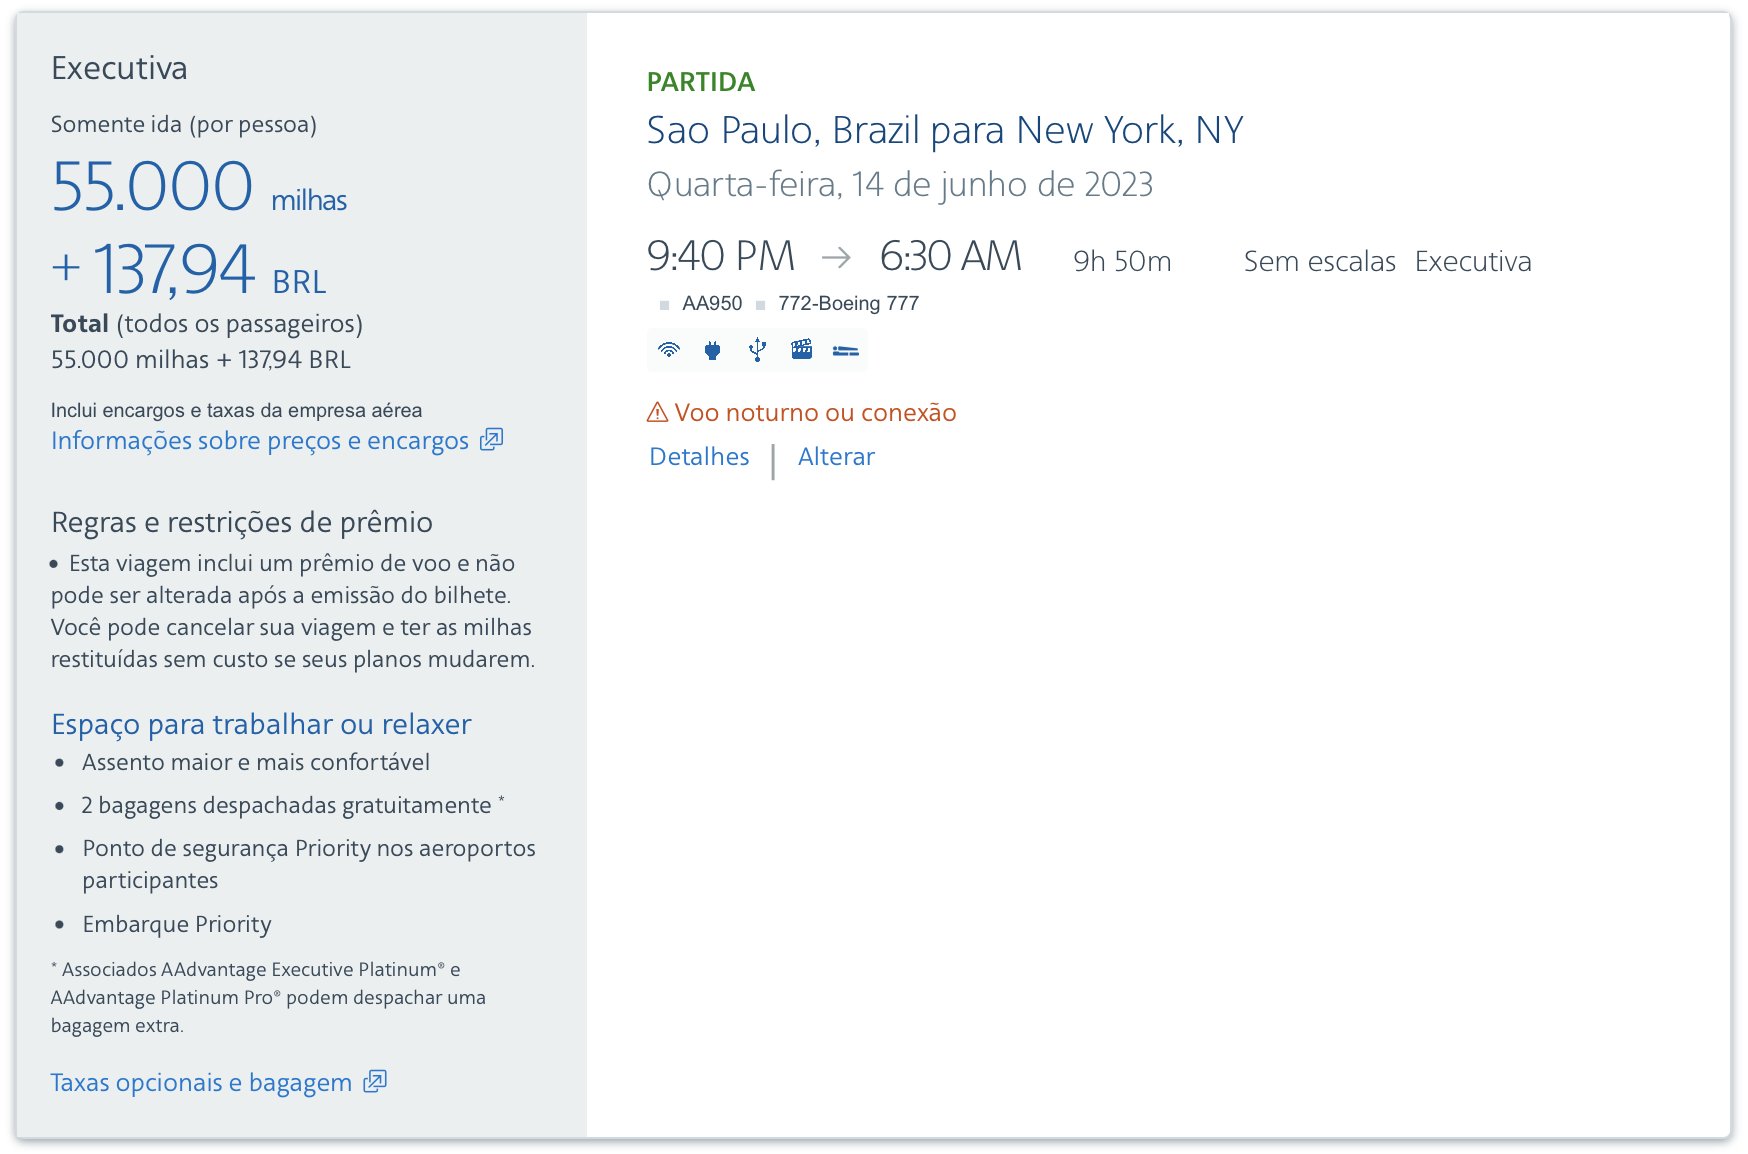Viewport: 1748px width, 1154px height.
Task: Click the Voo noturno ou conexão warning text
Action: point(815,413)
